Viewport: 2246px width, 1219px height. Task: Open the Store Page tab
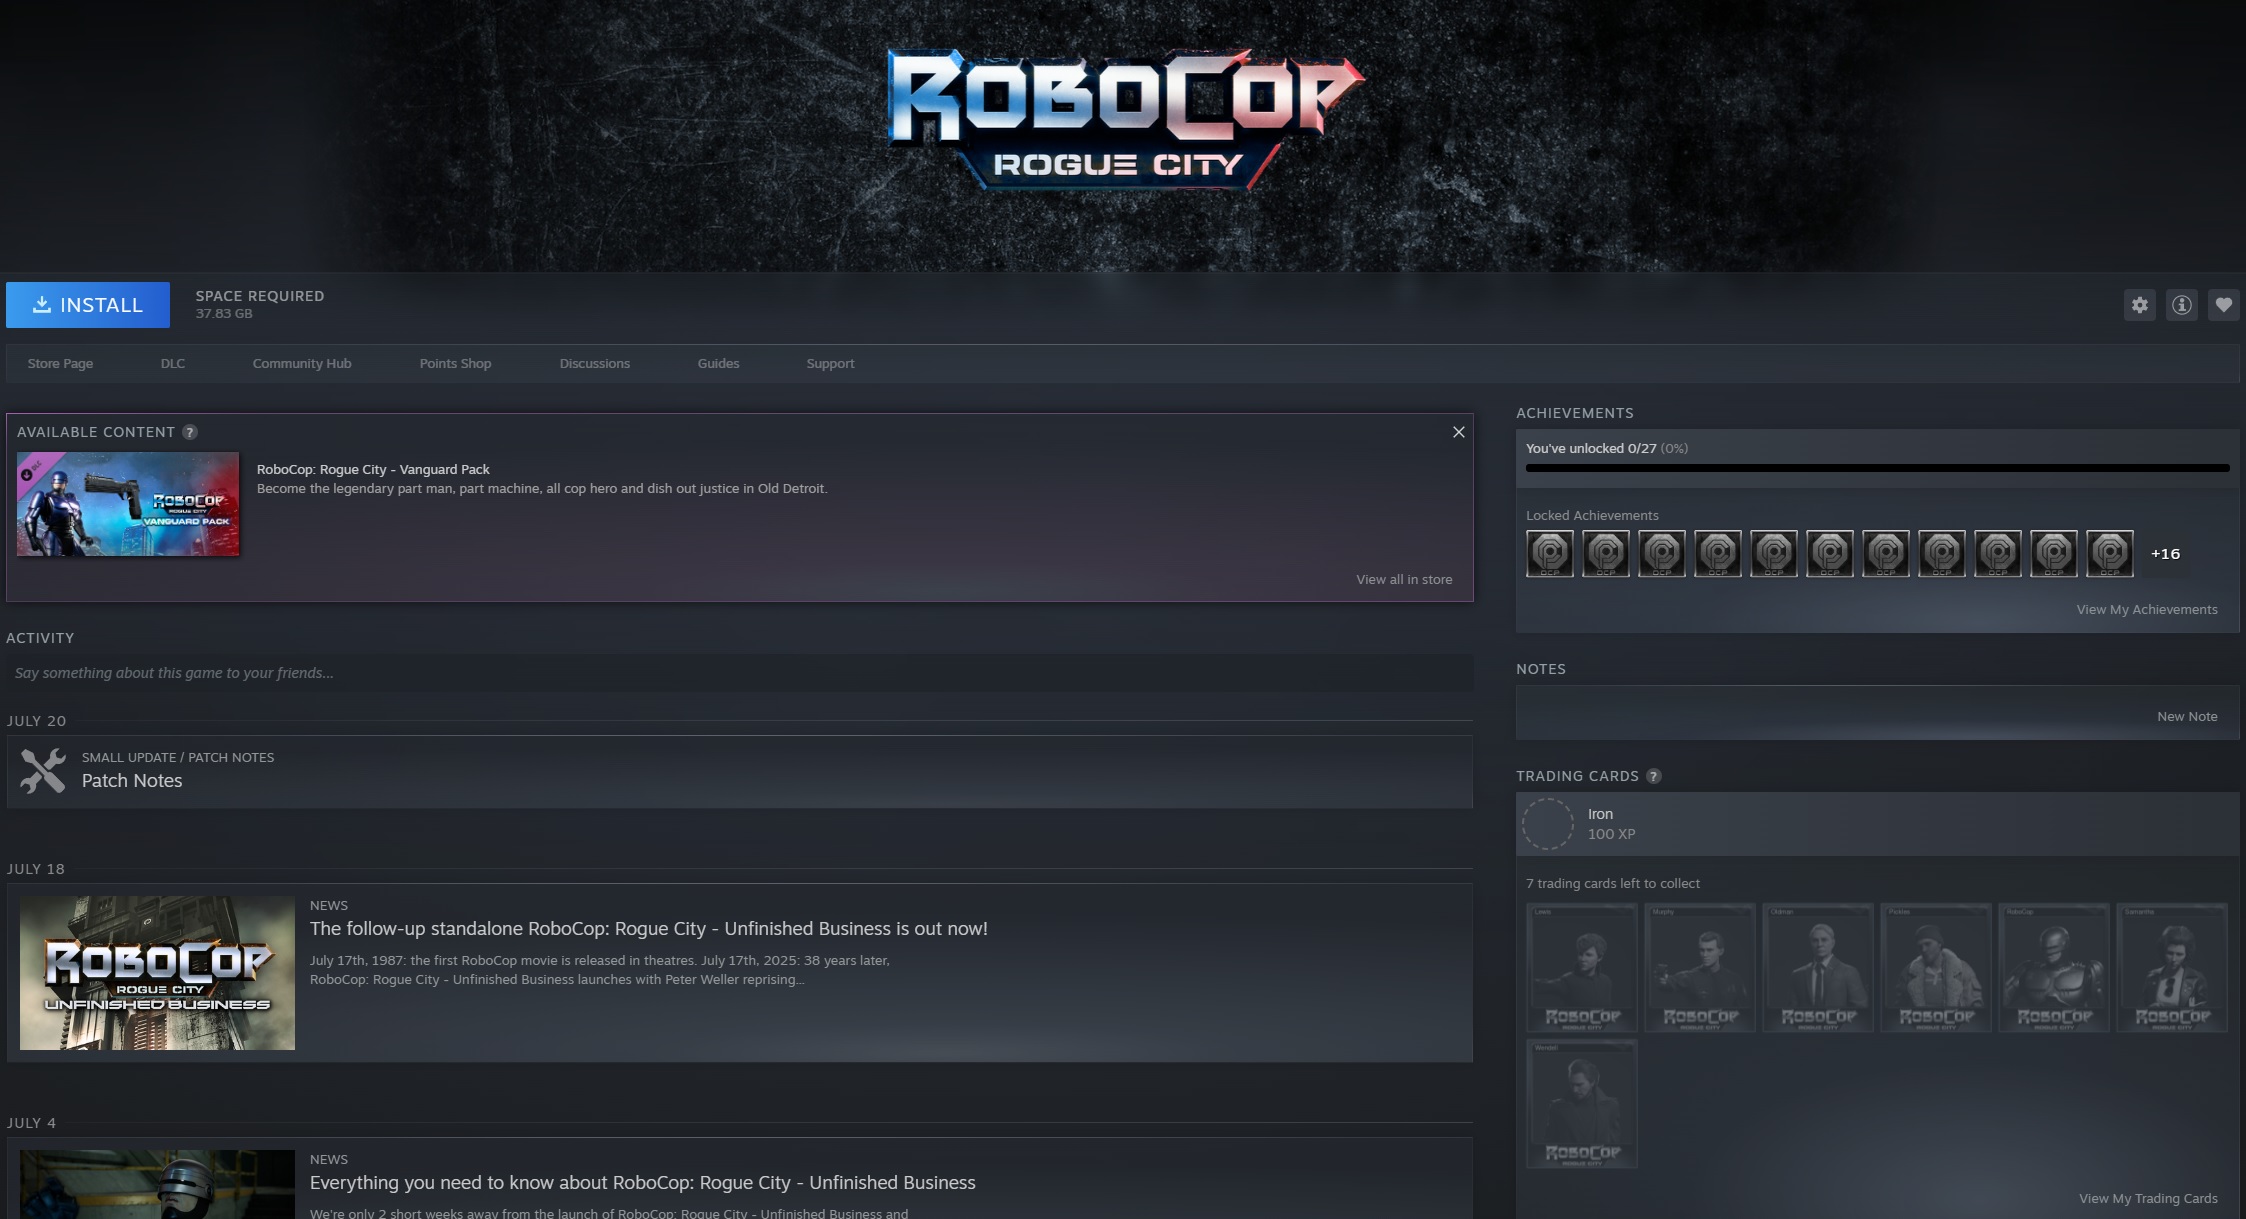click(60, 364)
